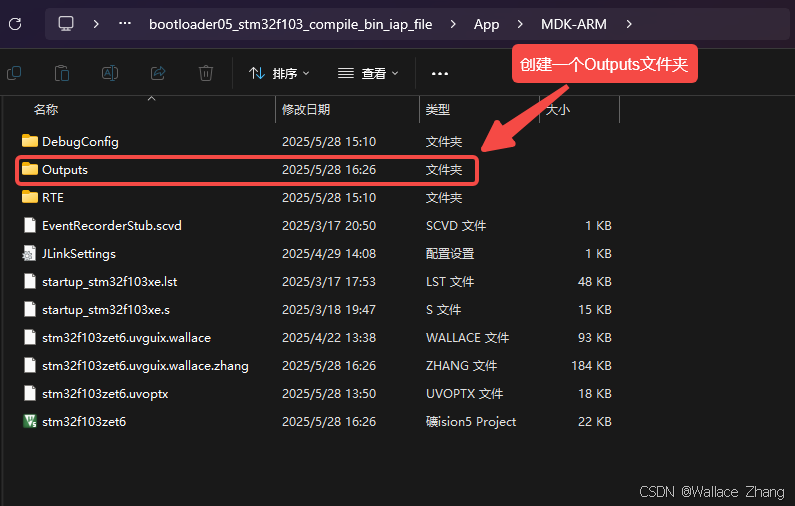Screen dimensions: 795x506
Task: Click the startup_stm32f103xe.s file icon
Action: [30, 309]
